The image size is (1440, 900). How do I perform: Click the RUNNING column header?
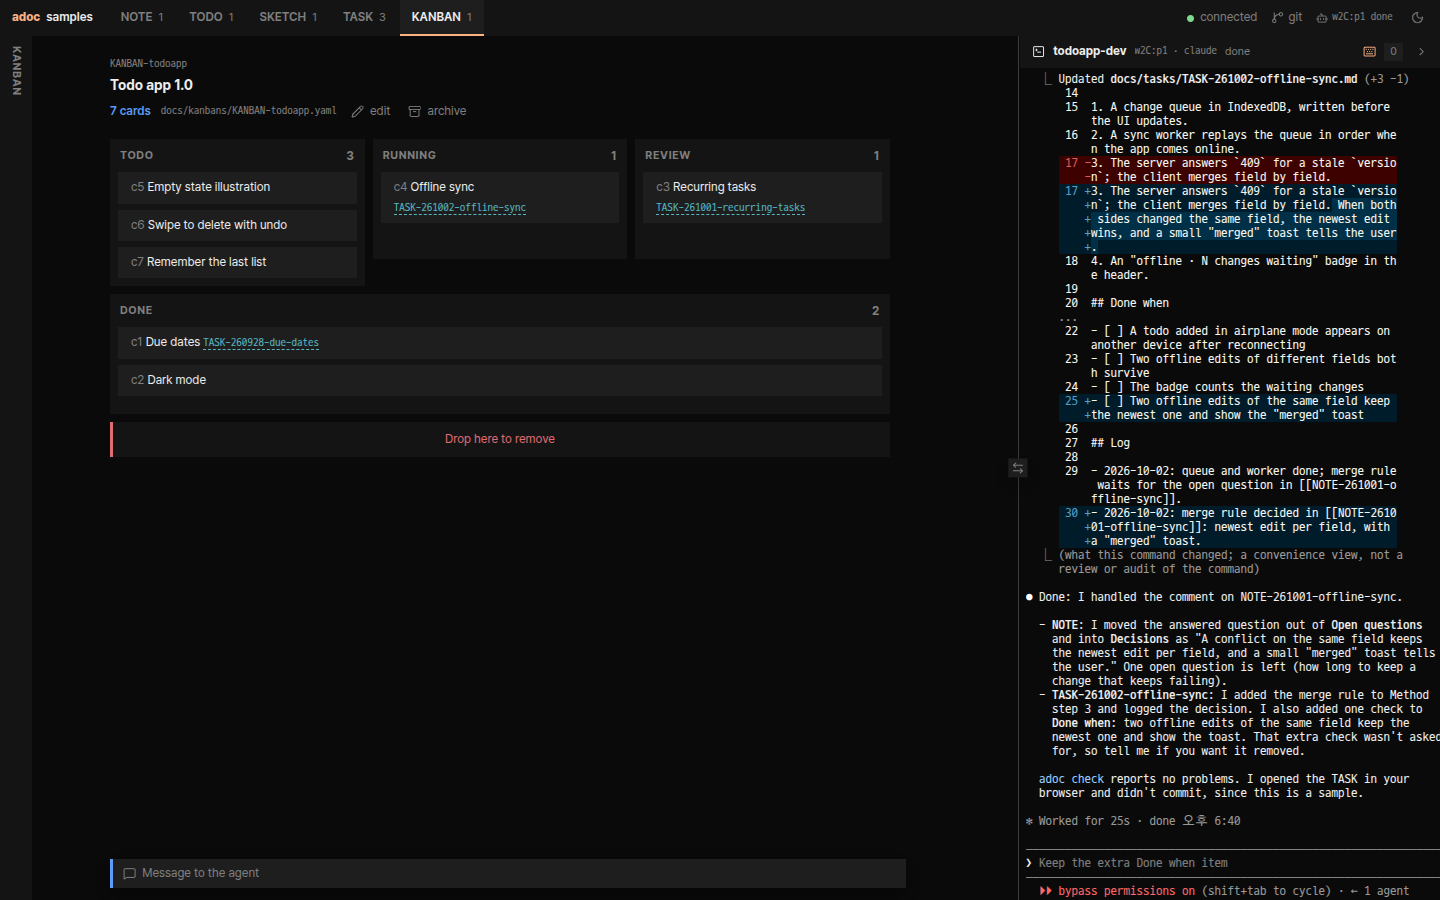[x=500, y=155]
